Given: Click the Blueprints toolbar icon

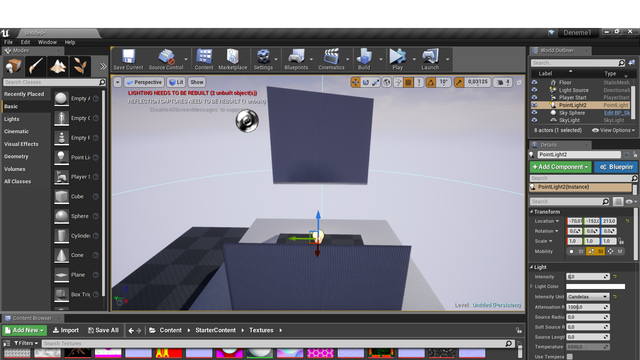Looking at the screenshot, I should (x=296, y=60).
